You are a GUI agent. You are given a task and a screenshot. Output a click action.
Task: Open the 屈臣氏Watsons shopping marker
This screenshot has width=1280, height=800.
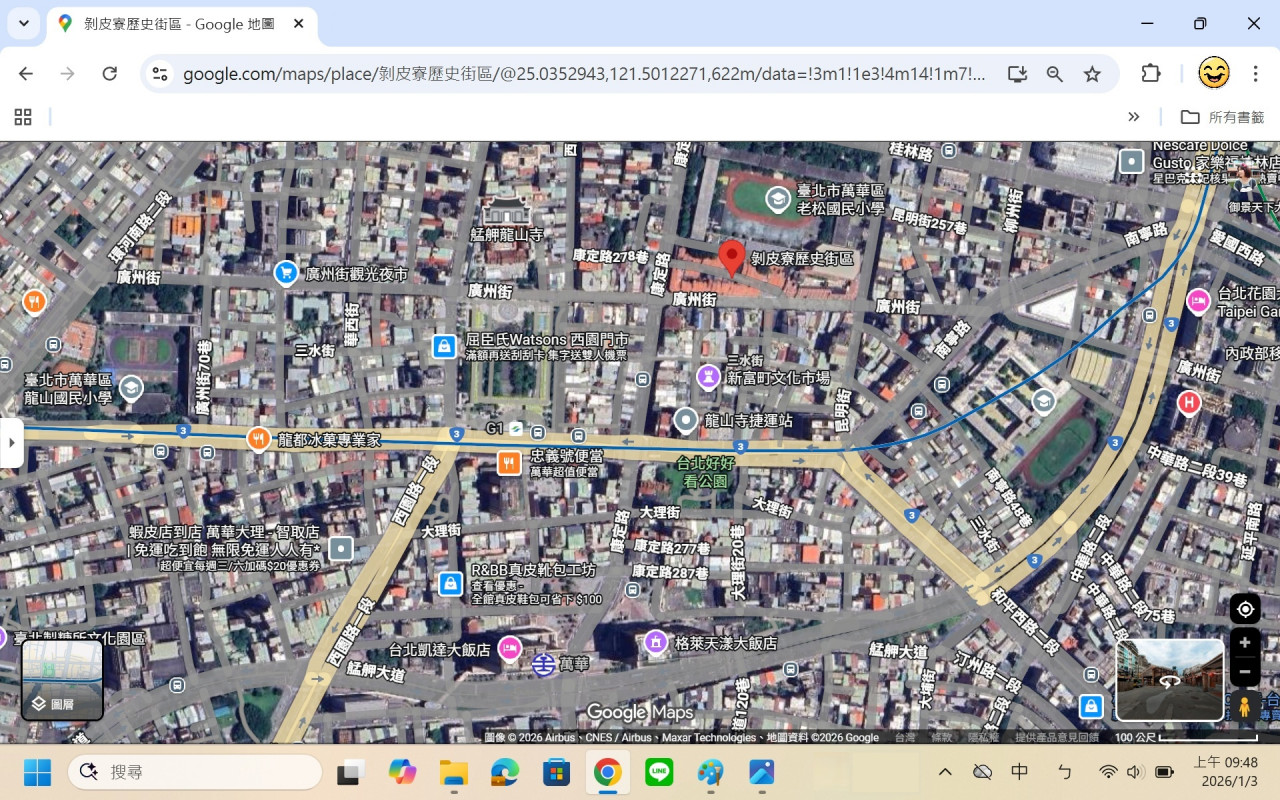445,346
